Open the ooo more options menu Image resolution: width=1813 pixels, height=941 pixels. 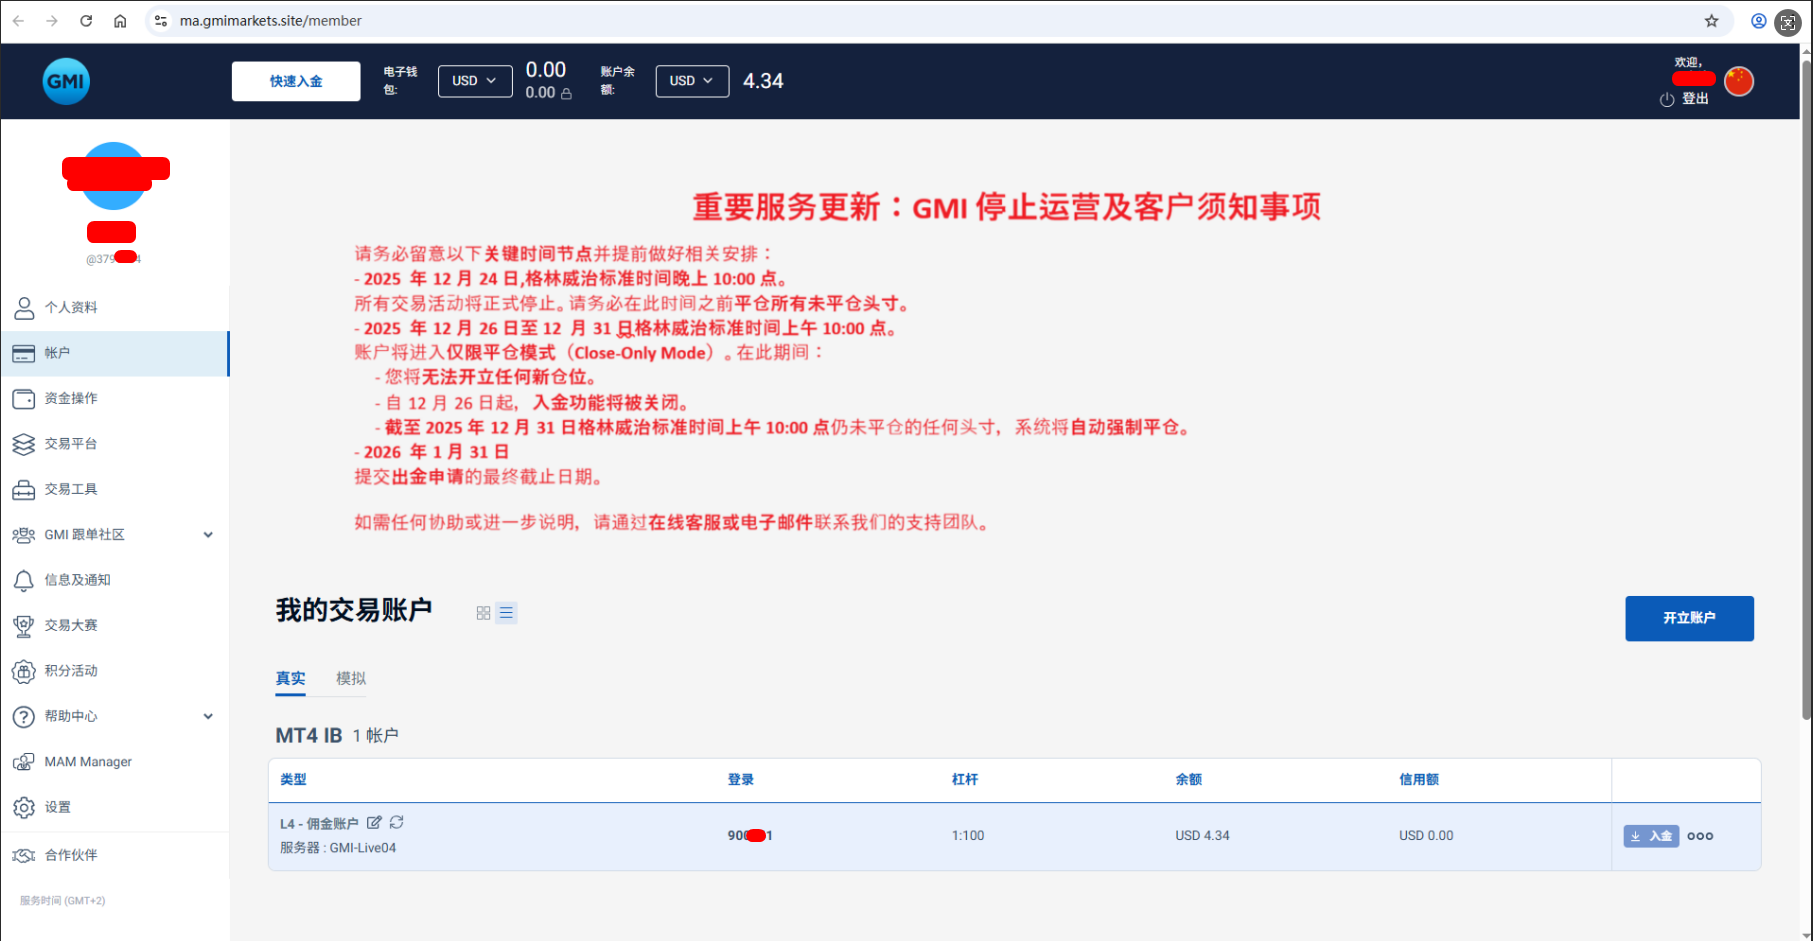(x=1700, y=836)
